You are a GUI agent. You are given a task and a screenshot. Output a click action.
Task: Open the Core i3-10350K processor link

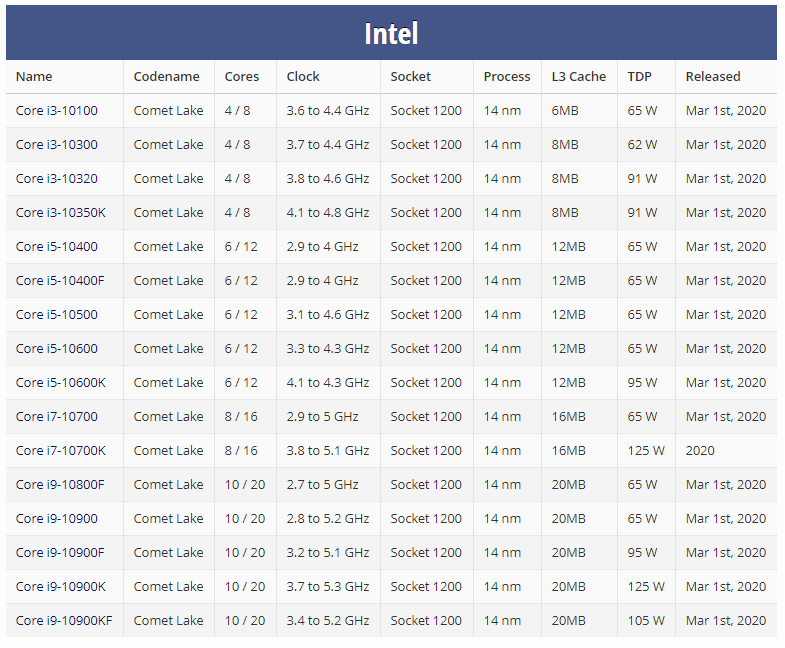point(61,213)
